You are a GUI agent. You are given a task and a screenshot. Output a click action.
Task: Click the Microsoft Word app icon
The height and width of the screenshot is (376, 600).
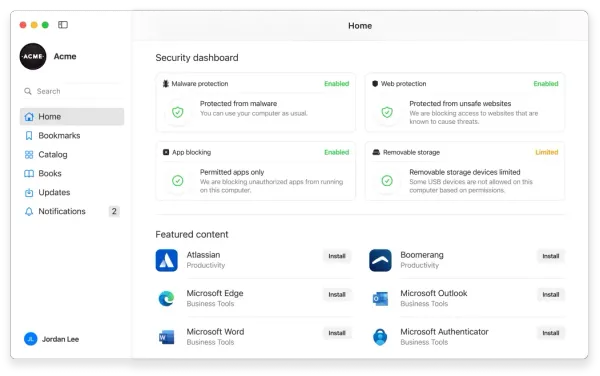click(x=166, y=337)
